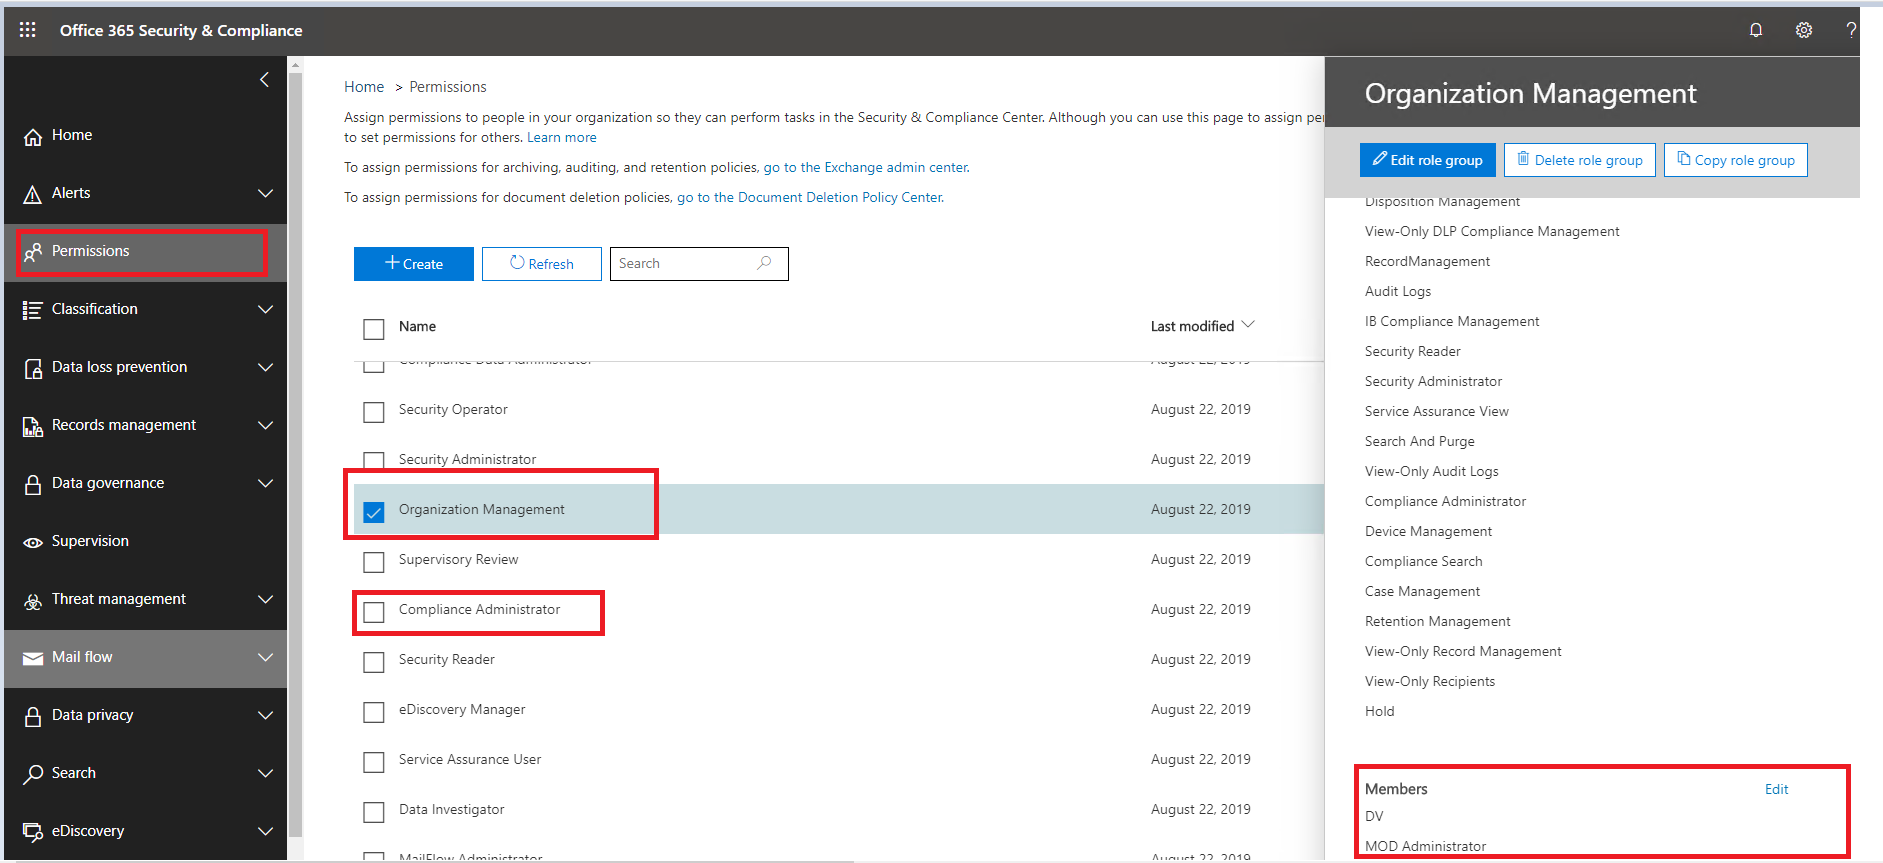
Task: Open the app launcher waffle icon
Action: point(28,30)
